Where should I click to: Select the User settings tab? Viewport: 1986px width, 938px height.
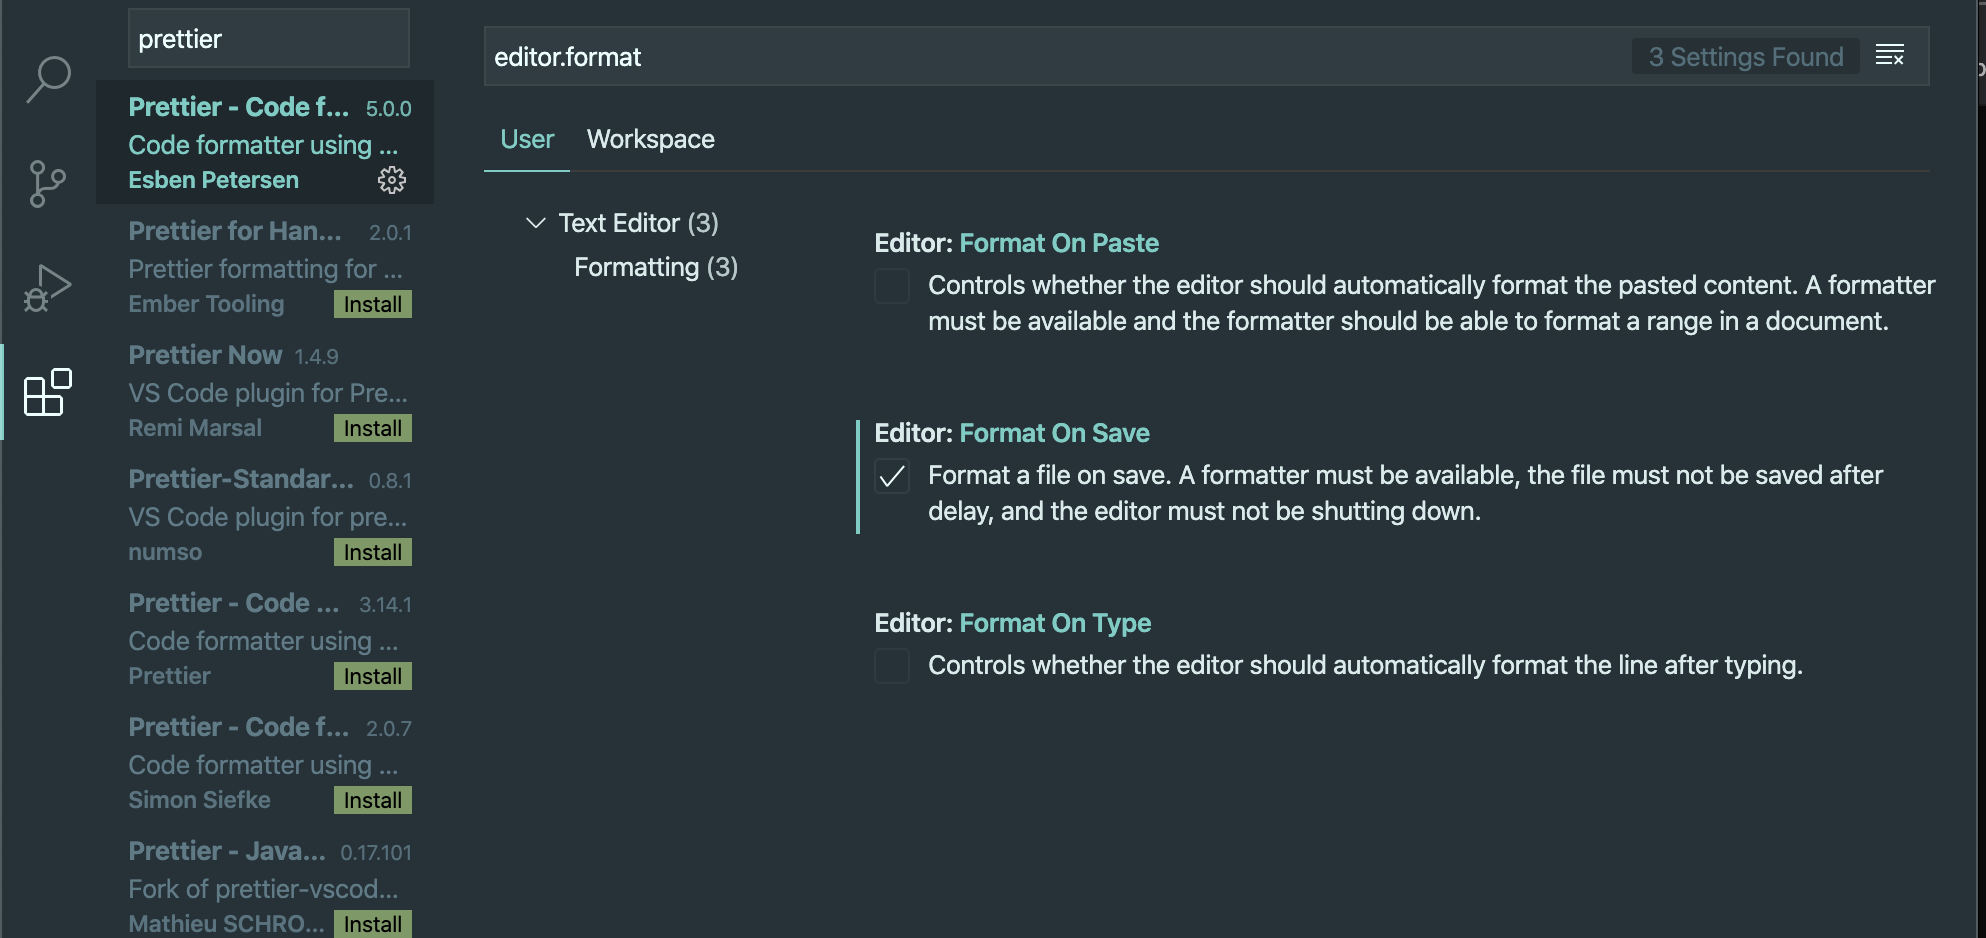tap(527, 139)
